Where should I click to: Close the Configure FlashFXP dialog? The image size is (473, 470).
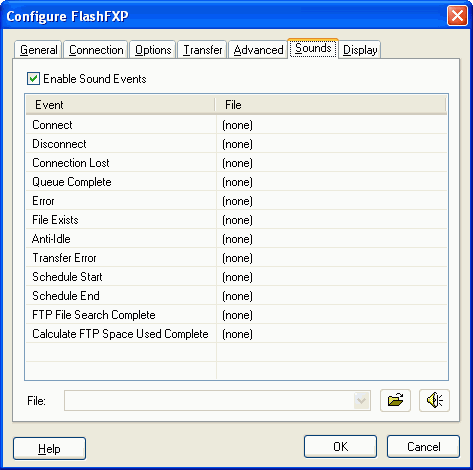click(x=457, y=16)
